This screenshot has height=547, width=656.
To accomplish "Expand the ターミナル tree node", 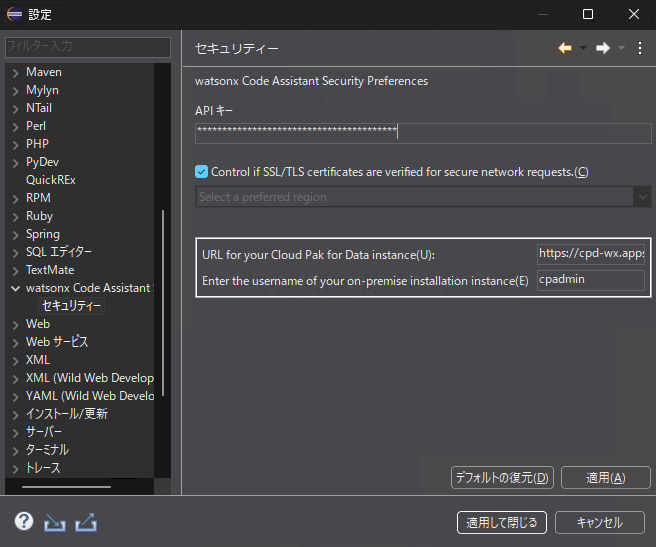I will point(15,451).
